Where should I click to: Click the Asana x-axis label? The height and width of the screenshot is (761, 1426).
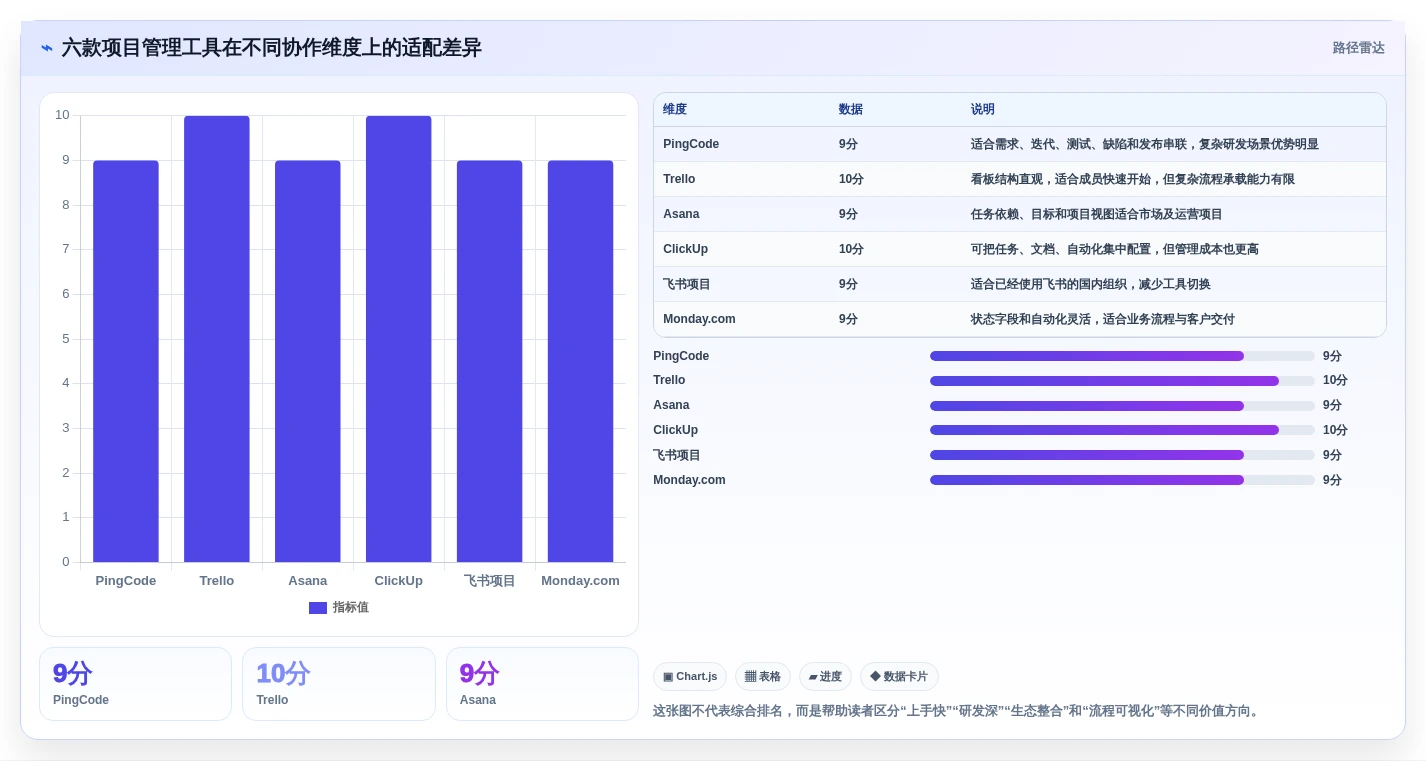click(x=308, y=581)
